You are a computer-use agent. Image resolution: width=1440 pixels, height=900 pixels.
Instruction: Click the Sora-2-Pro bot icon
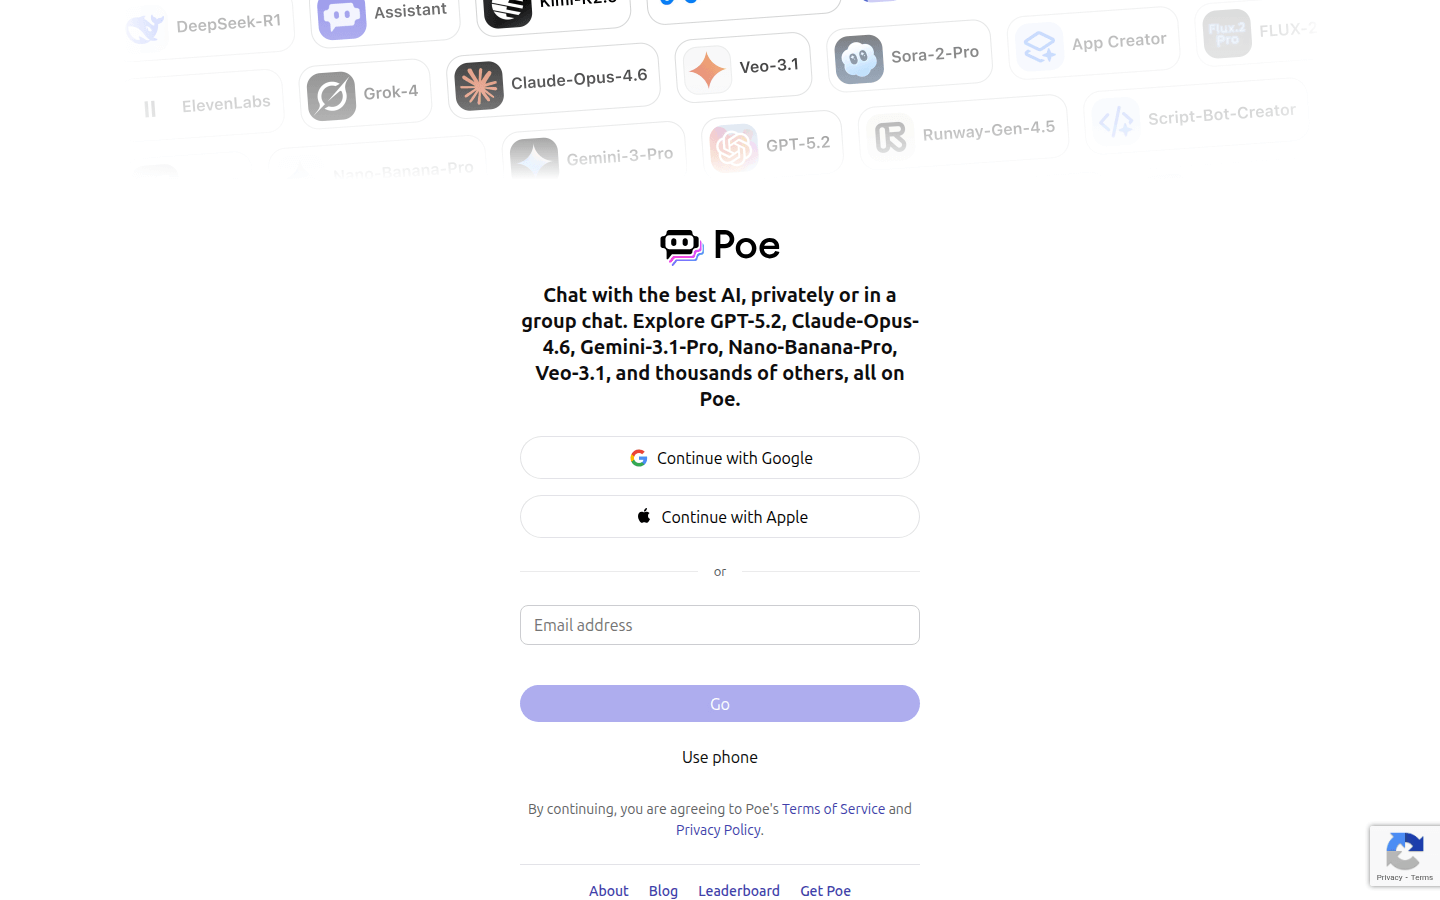pos(859,59)
